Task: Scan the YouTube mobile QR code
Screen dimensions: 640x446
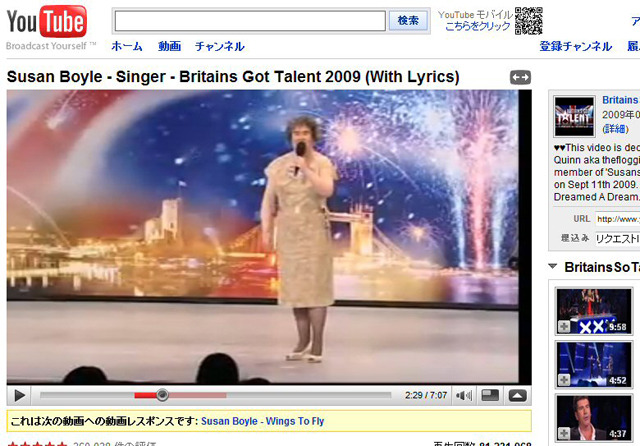Action: (x=529, y=21)
